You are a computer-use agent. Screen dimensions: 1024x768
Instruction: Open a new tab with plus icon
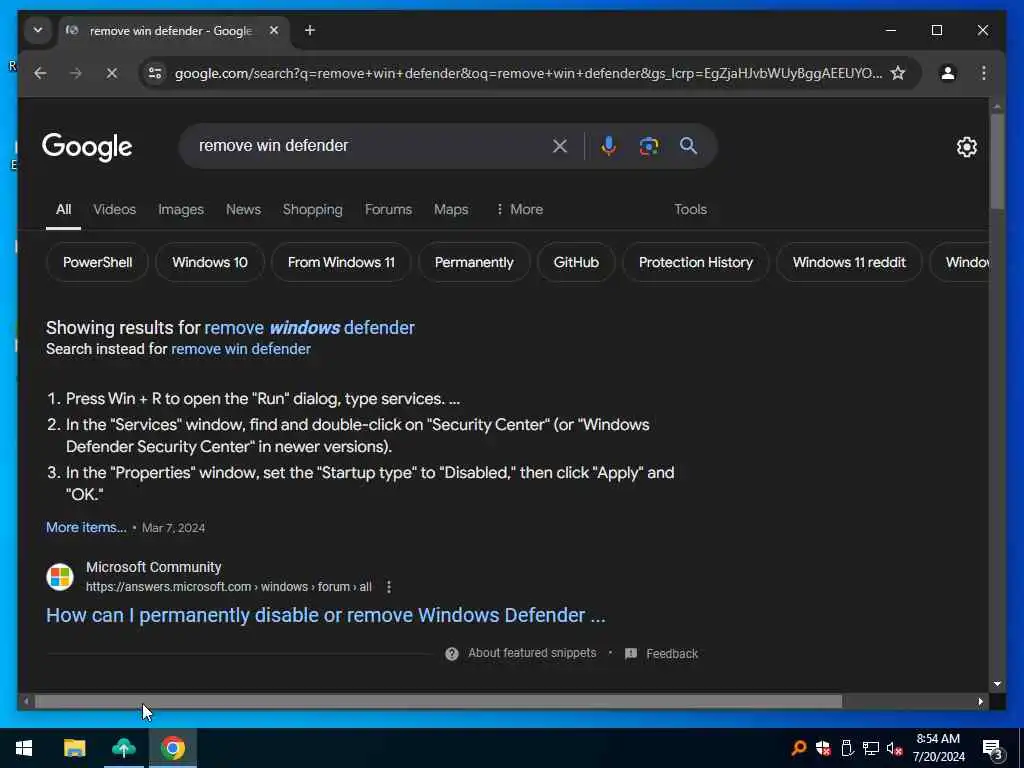click(x=310, y=31)
